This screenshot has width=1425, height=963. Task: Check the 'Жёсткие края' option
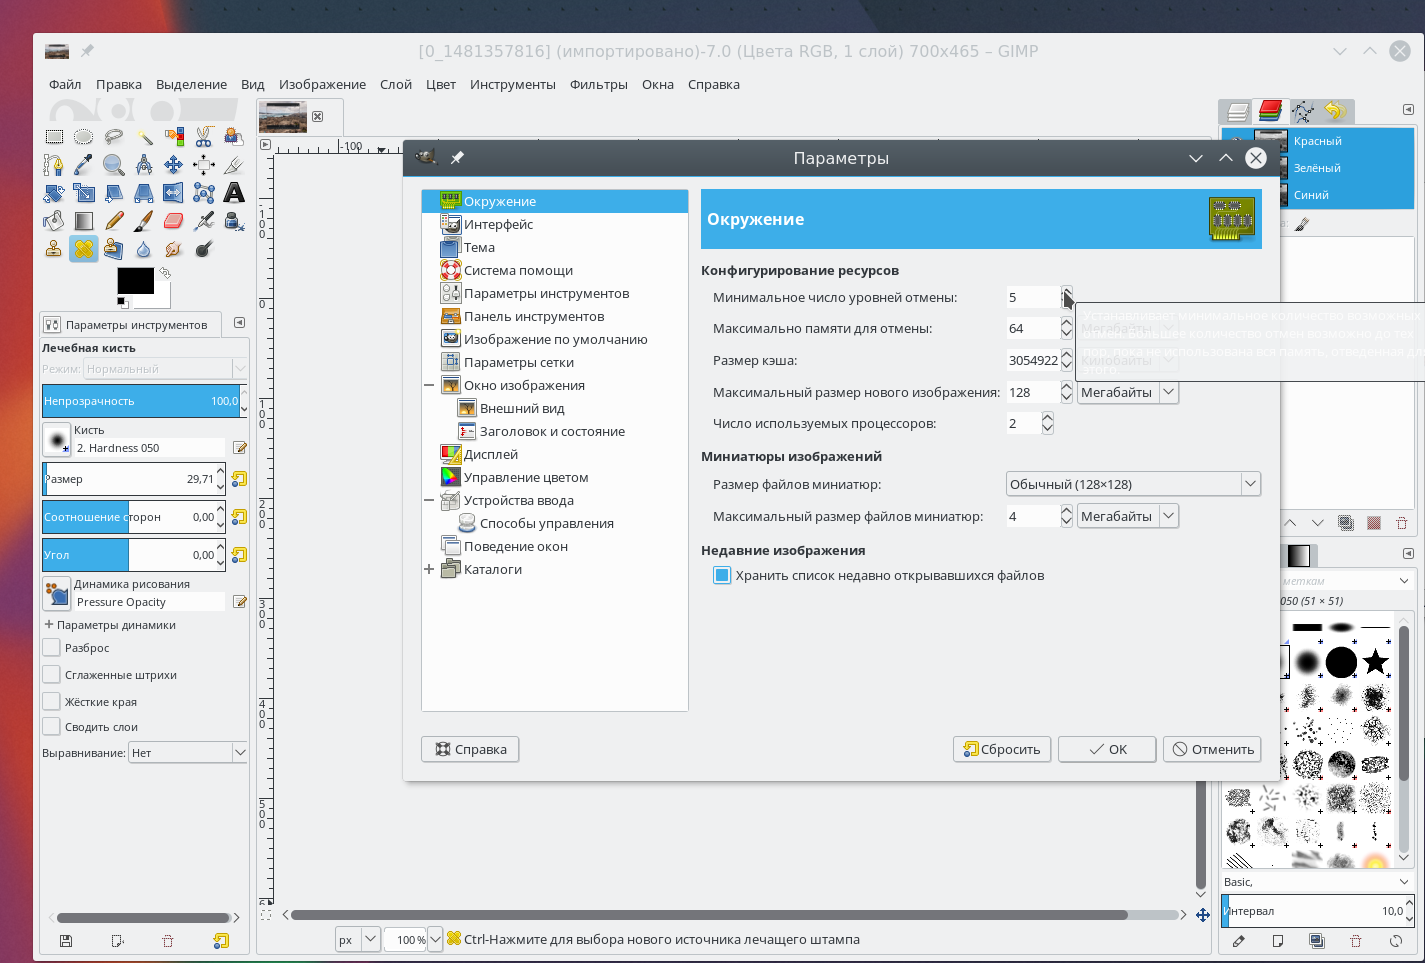(52, 702)
